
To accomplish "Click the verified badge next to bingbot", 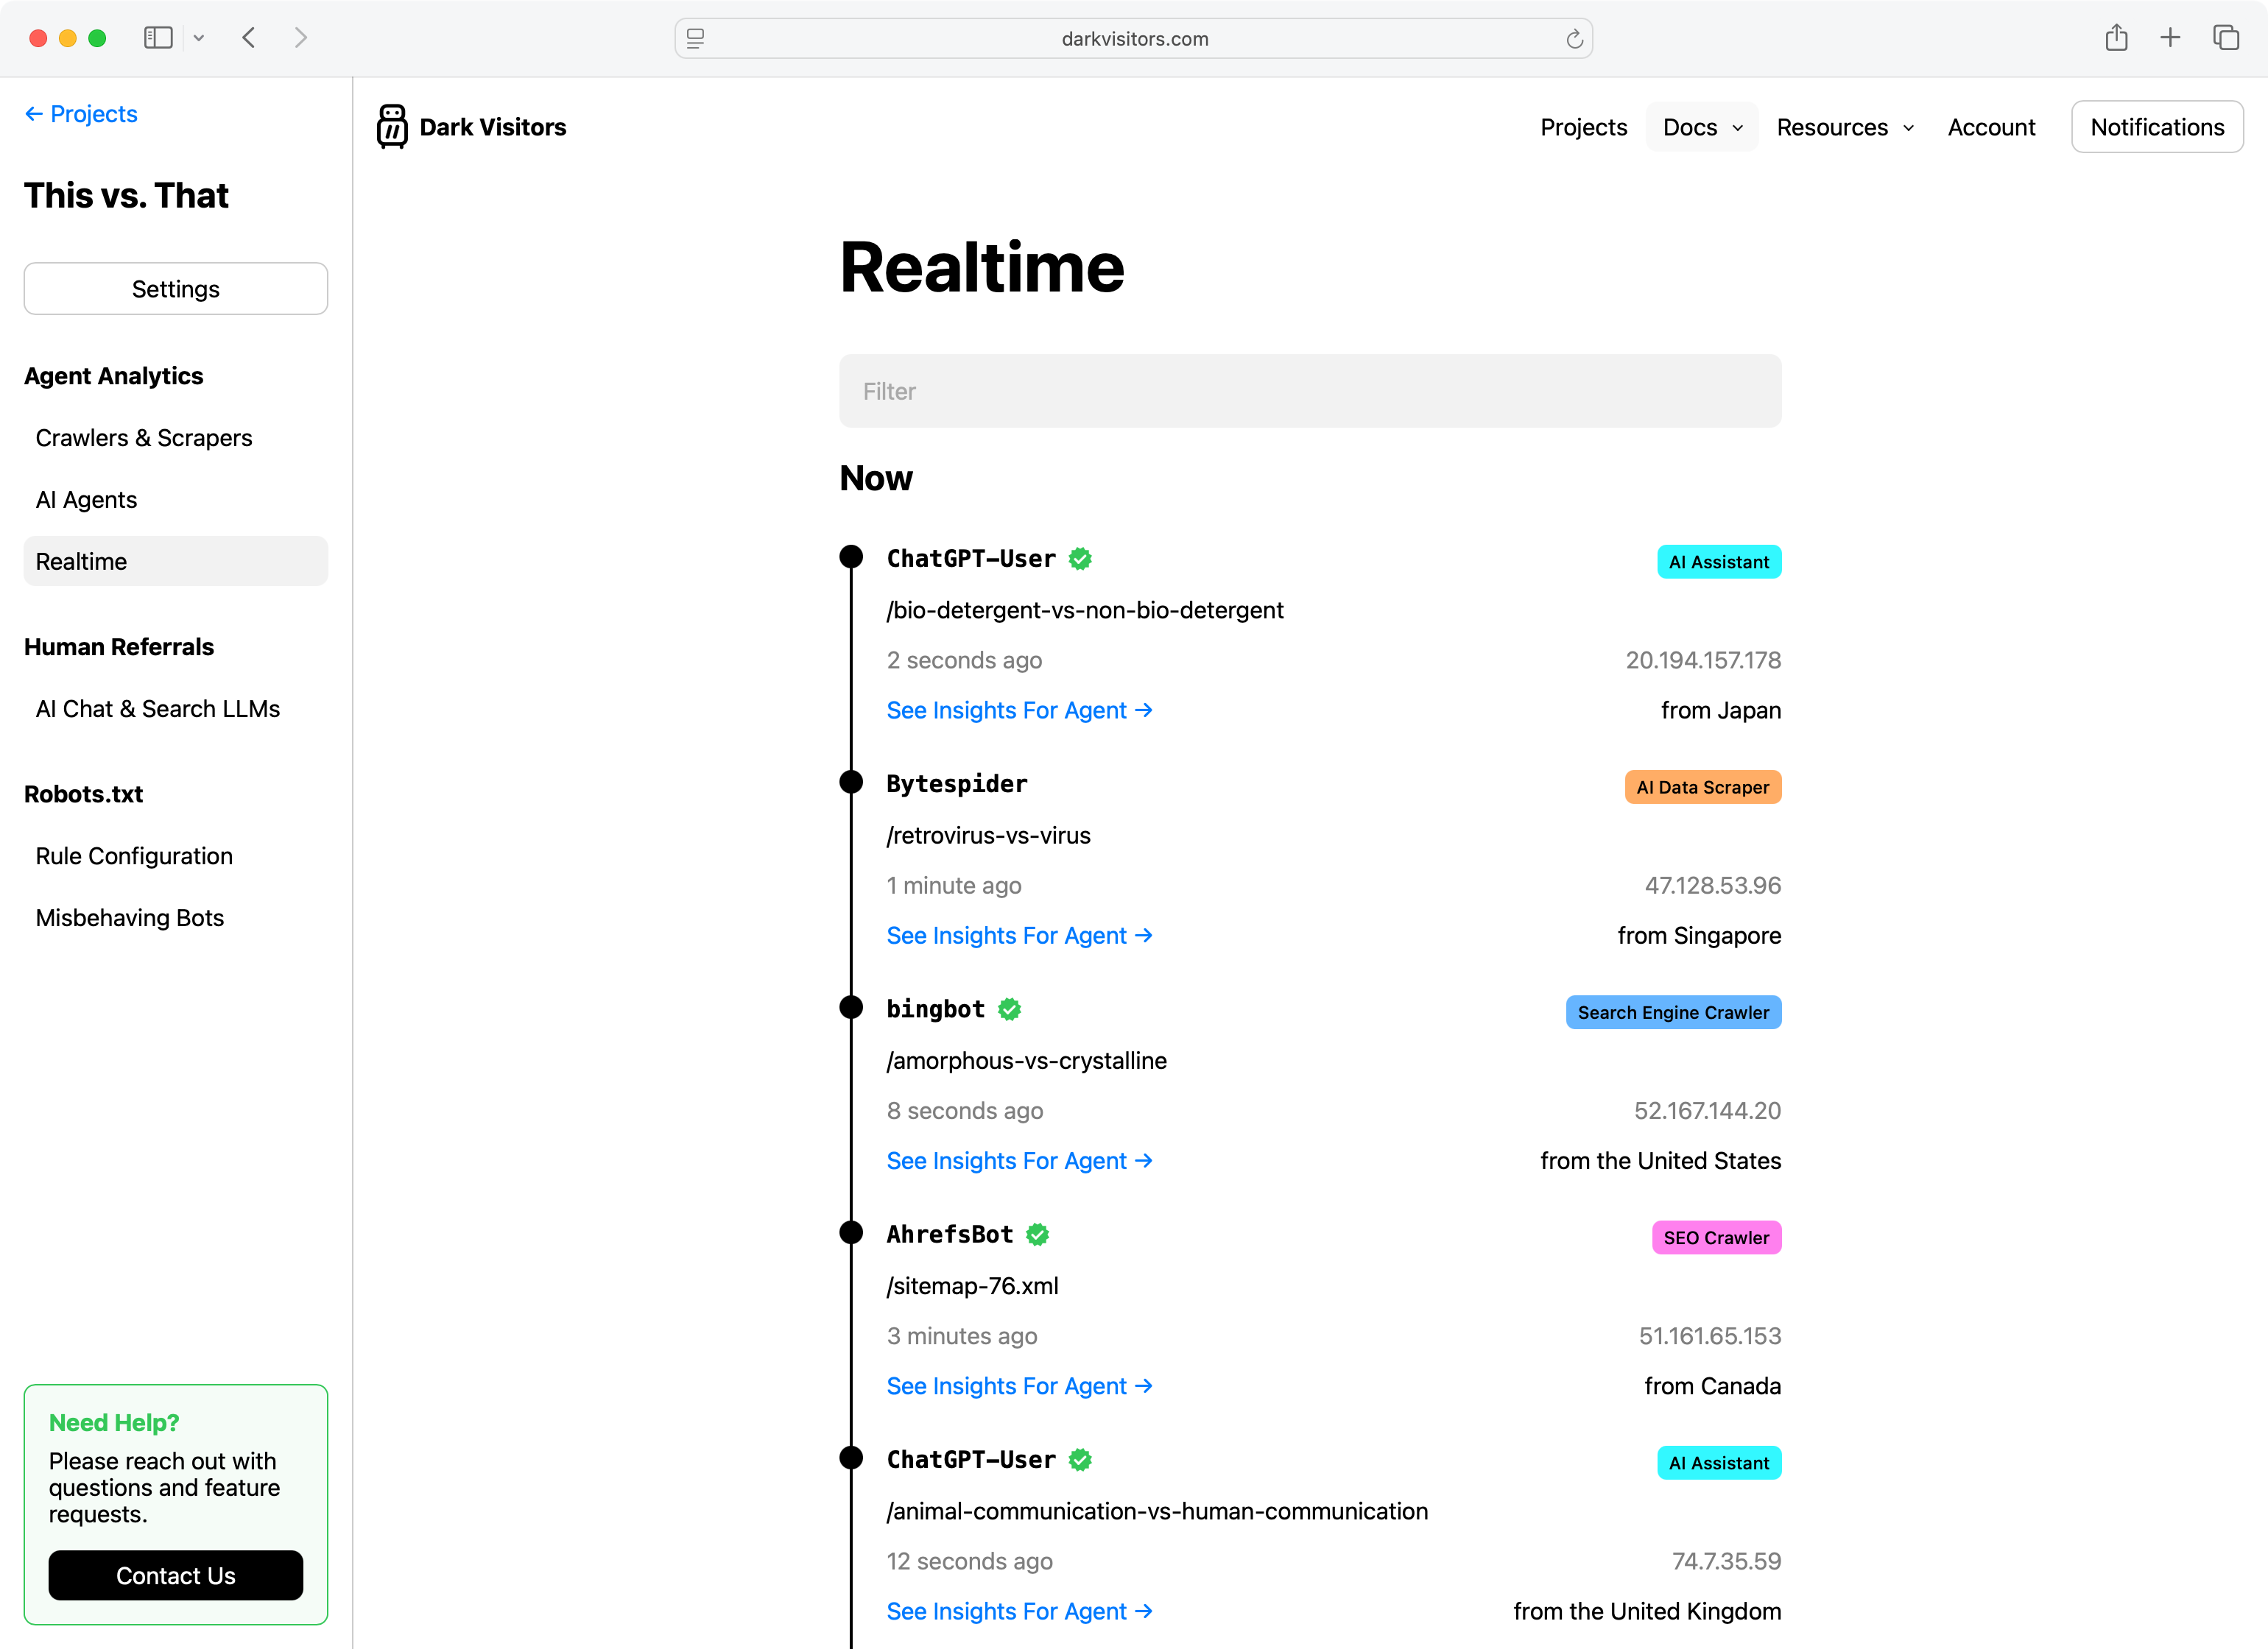I will tap(1010, 1010).
